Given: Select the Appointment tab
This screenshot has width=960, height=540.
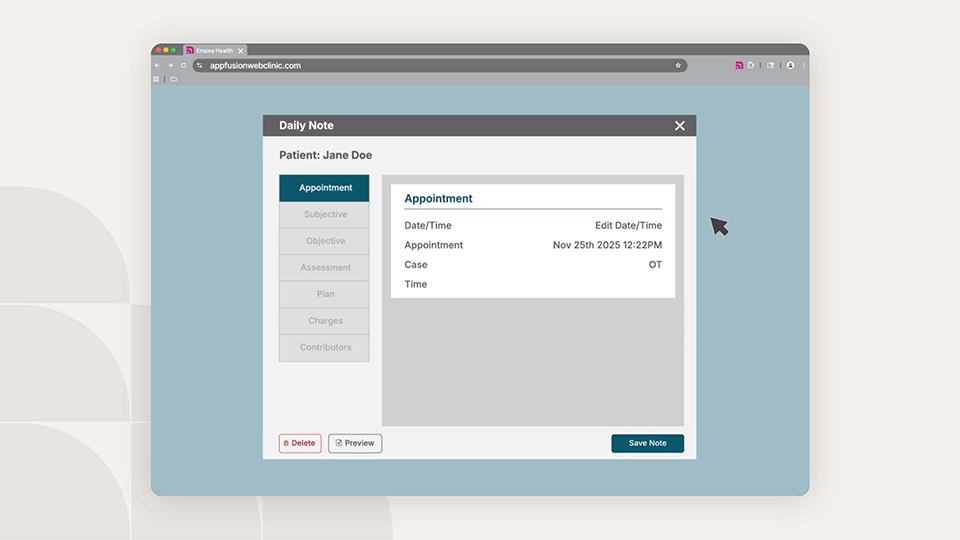Looking at the screenshot, I should [324, 188].
